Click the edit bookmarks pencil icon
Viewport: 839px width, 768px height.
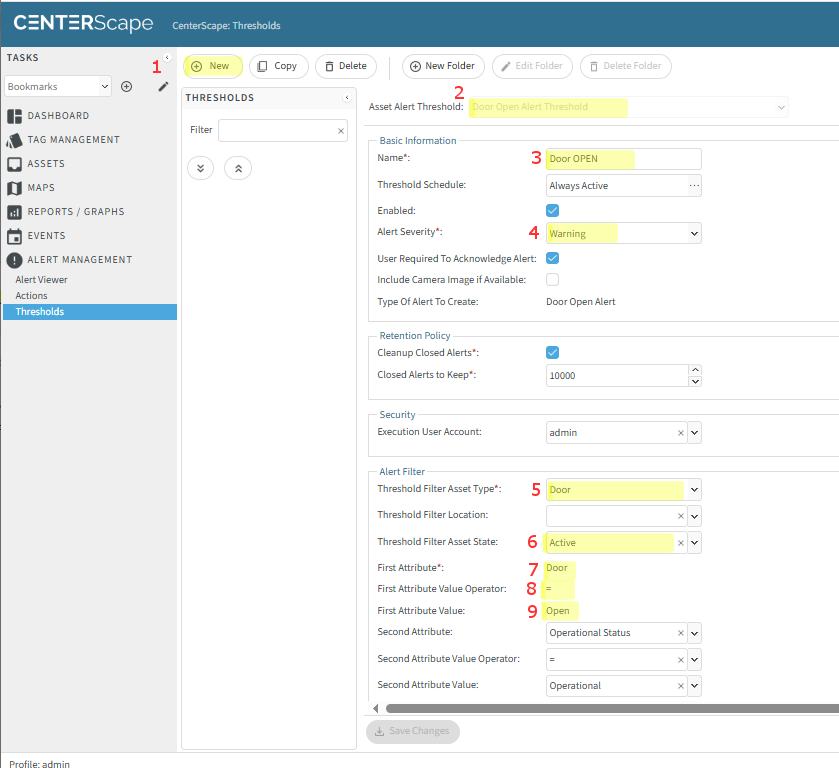pyautogui.click(x=163, y=87)
